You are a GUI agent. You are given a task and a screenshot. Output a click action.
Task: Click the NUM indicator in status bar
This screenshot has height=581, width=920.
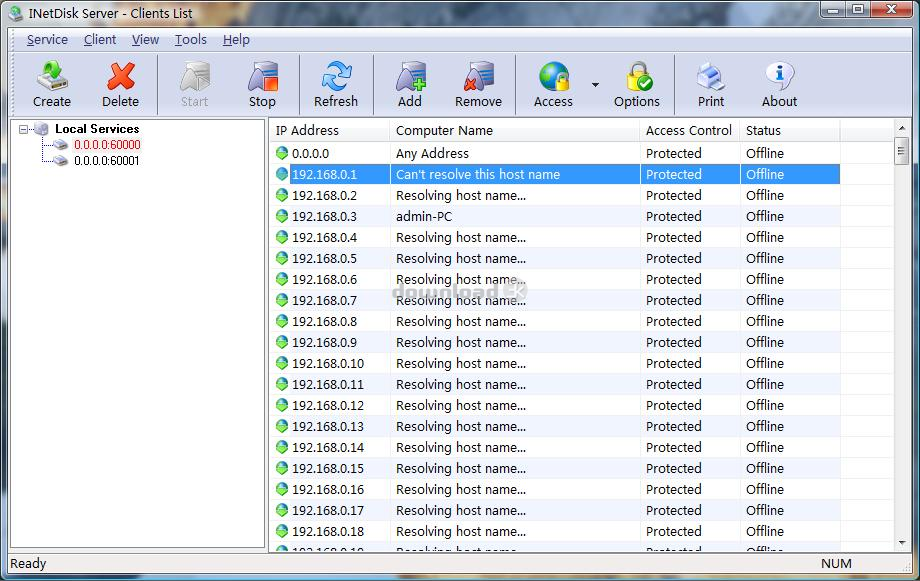click(836, 564)
